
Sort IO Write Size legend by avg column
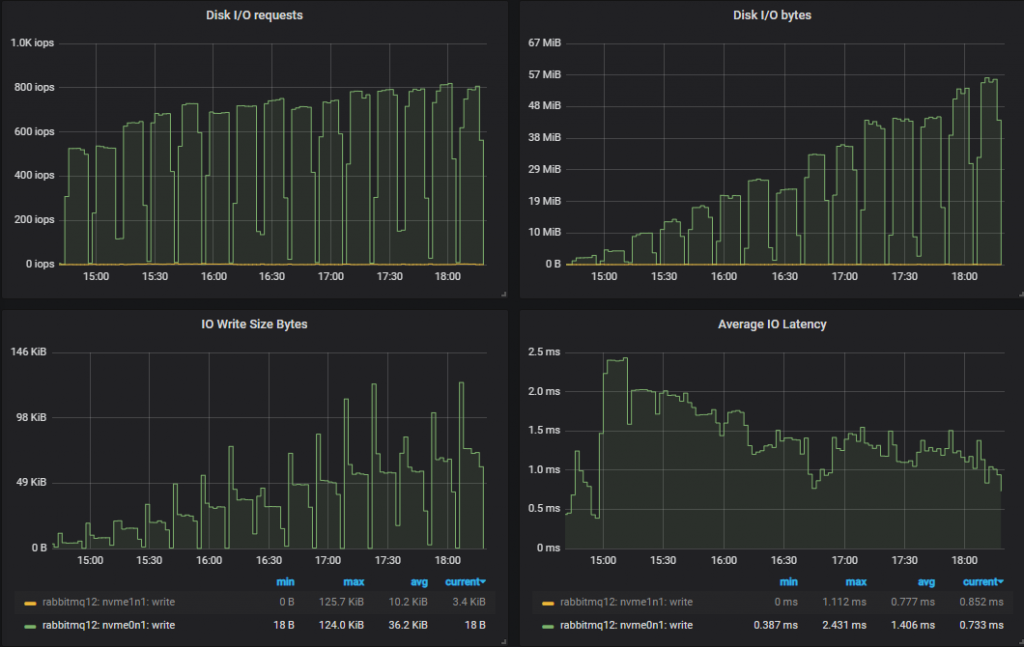[x=419, y=582]
